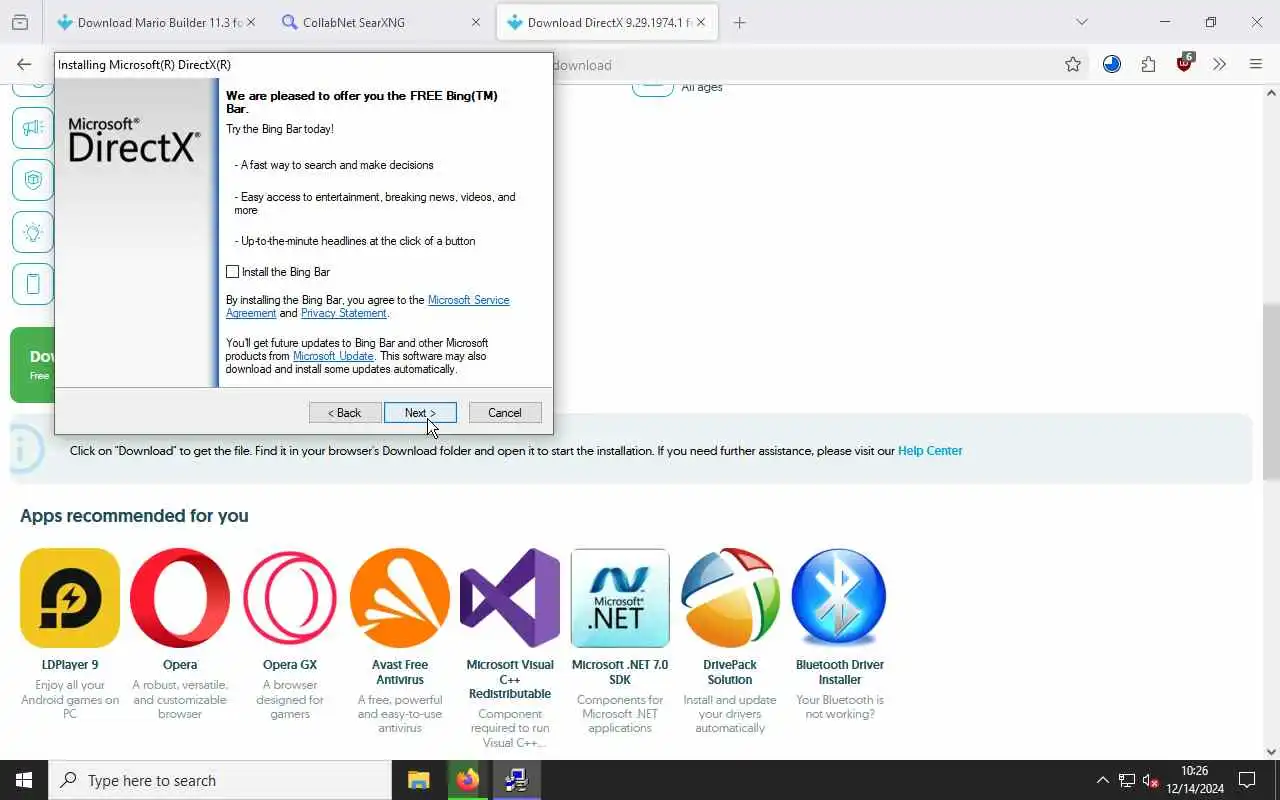Open the DrivePack Solution icon
The image size is (1280, 800).
pyautogui.click(x=730, y=598)
